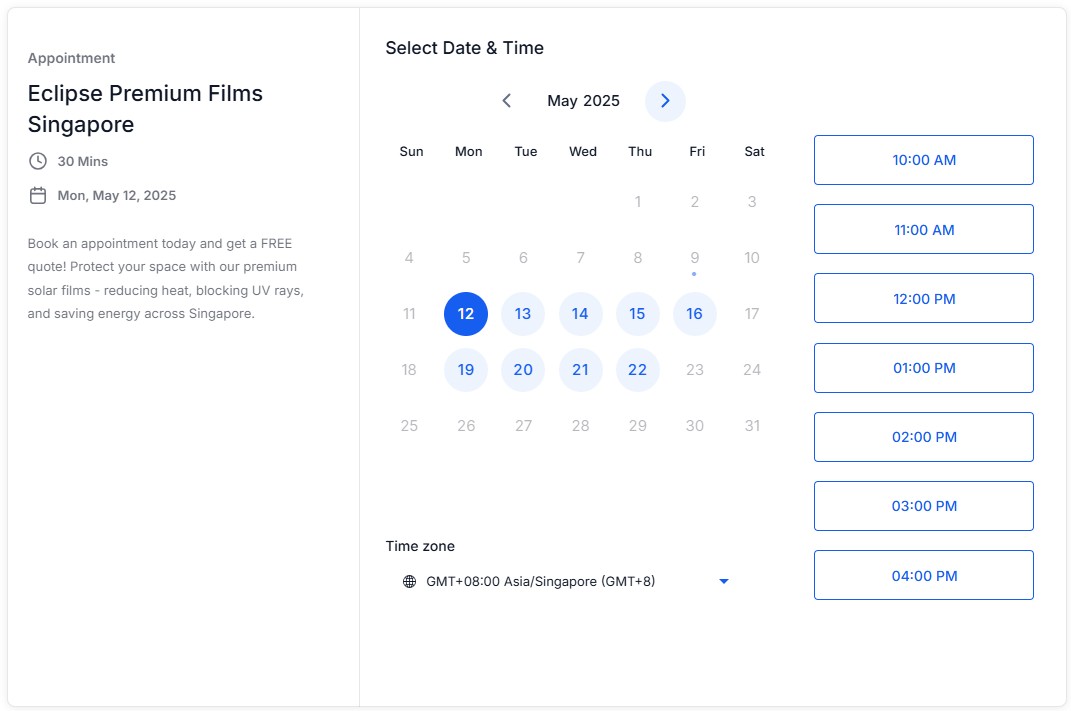Choose the 10:00 AM time slot
The image size is (1071, 711).
pyautogui.click(x=923, y=160)
